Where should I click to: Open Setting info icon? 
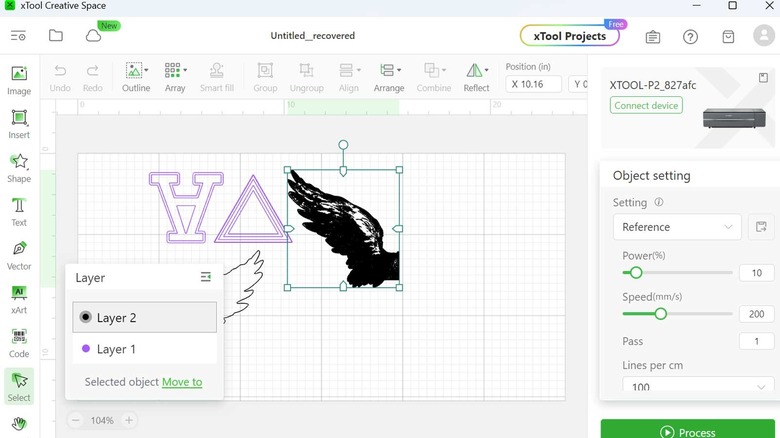coord(659,202)
